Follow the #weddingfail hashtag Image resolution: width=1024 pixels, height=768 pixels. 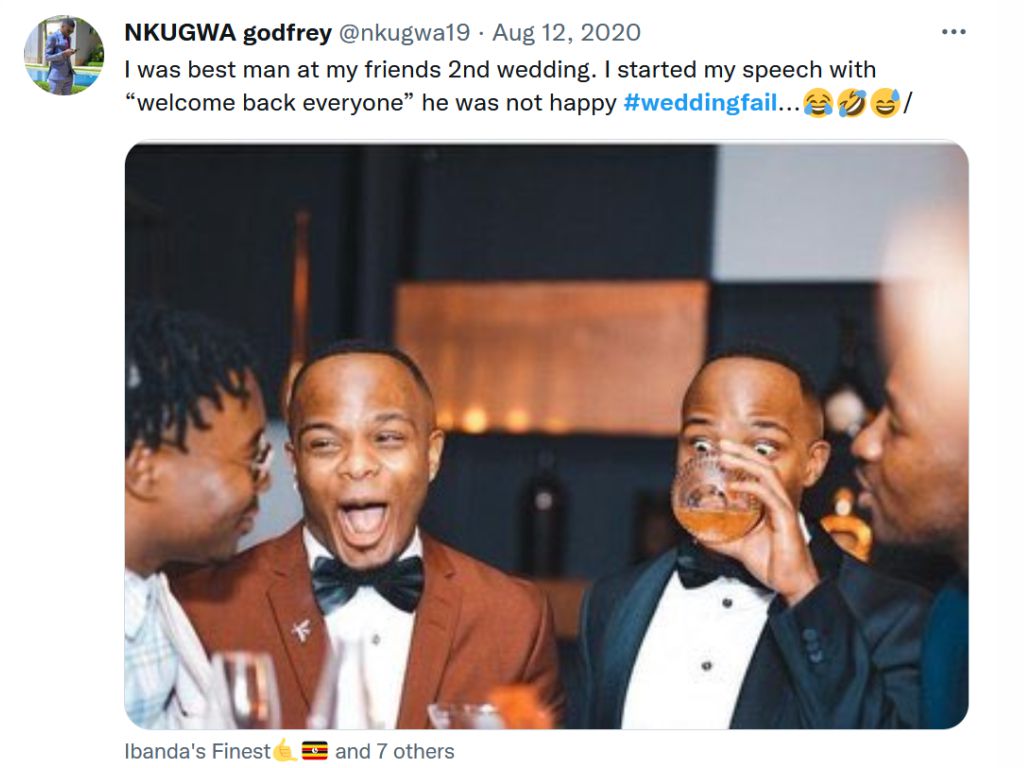[699, 103]
